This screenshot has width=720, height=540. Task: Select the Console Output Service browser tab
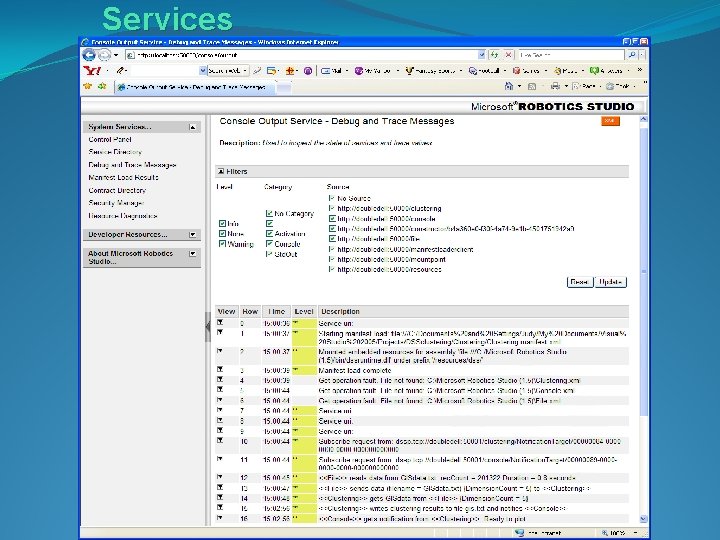195,87
